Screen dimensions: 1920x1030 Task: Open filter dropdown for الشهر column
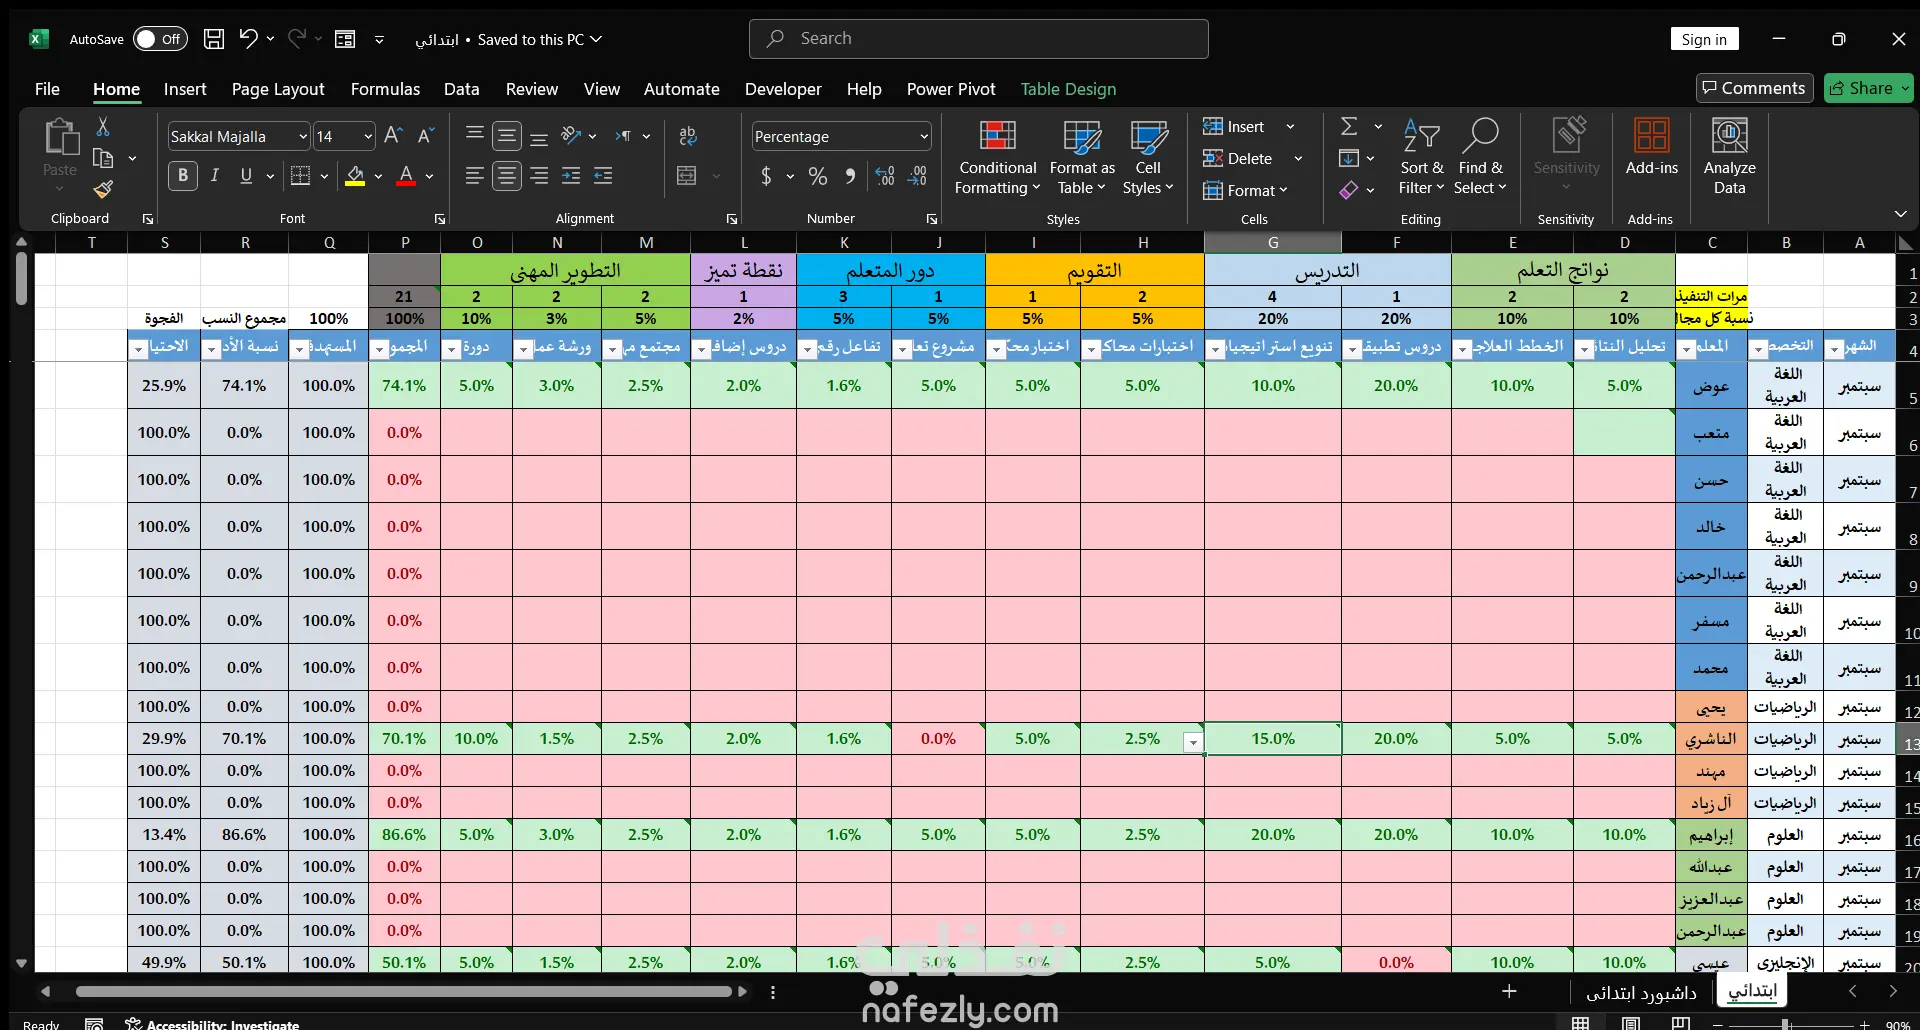(x=1834, y=349)
